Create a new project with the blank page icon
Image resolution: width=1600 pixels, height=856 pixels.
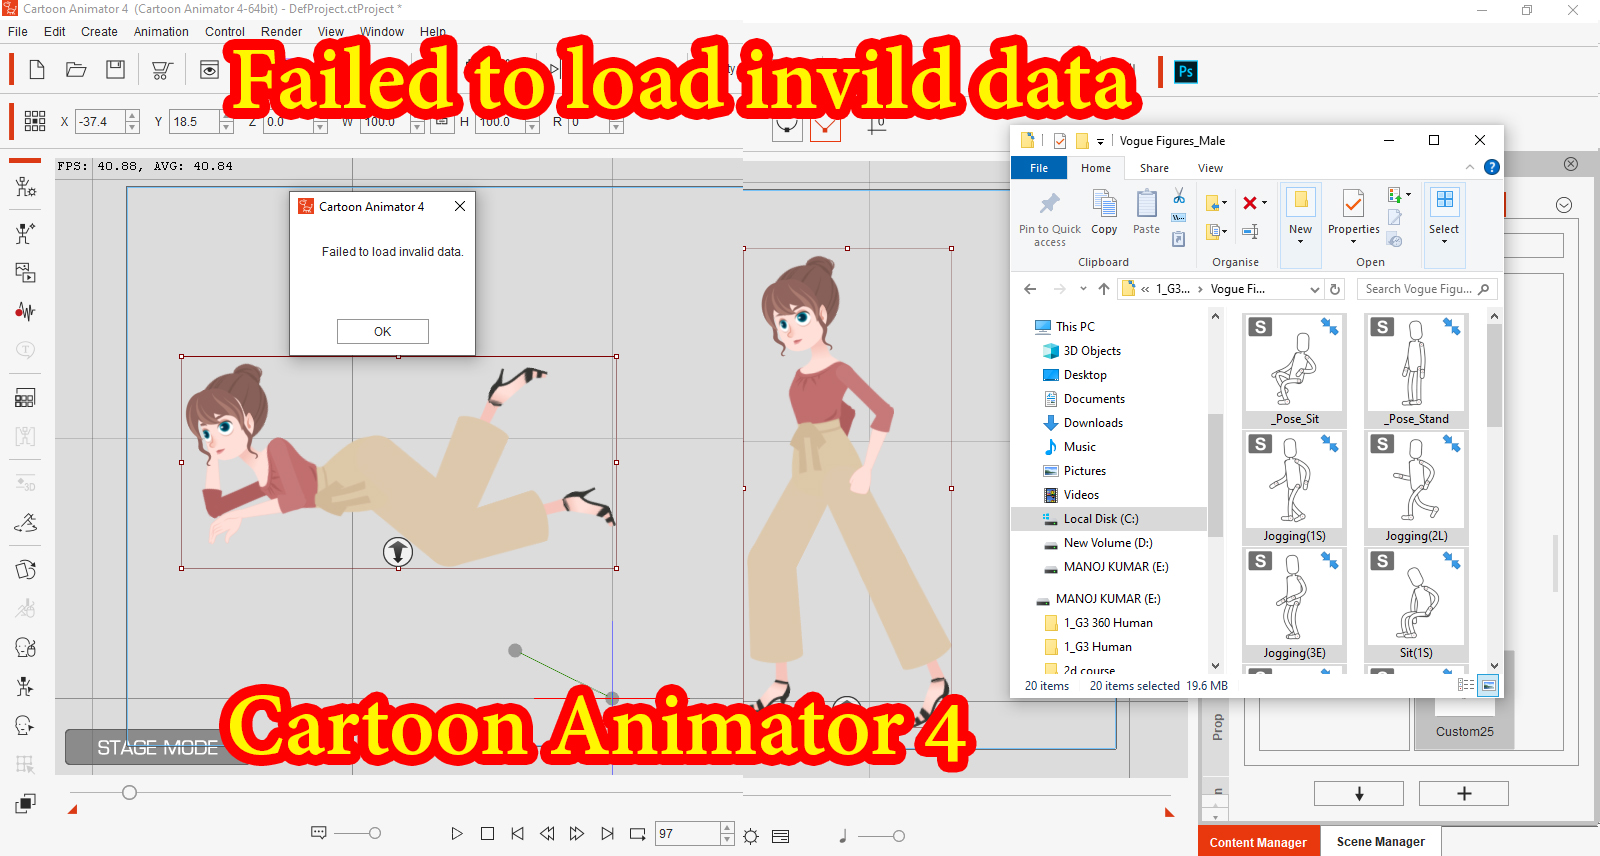(37, 70)
